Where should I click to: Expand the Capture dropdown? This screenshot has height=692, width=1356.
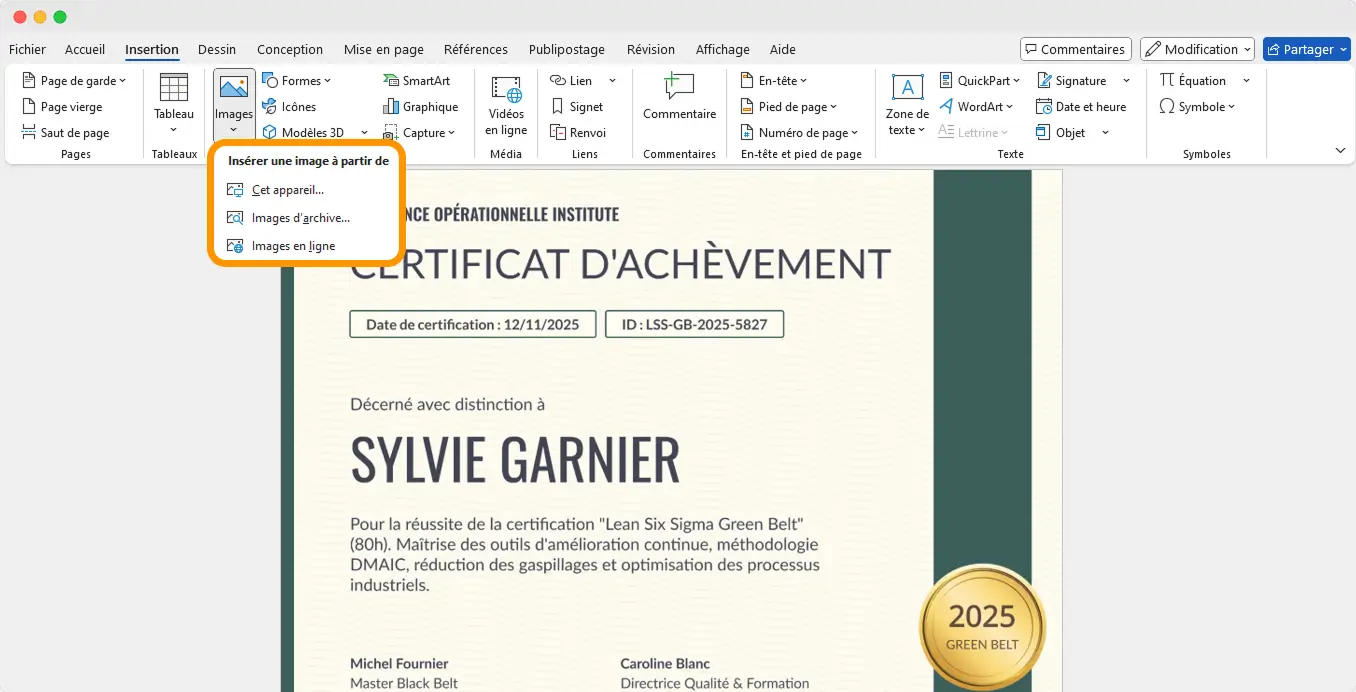click(x=420, y=133)
